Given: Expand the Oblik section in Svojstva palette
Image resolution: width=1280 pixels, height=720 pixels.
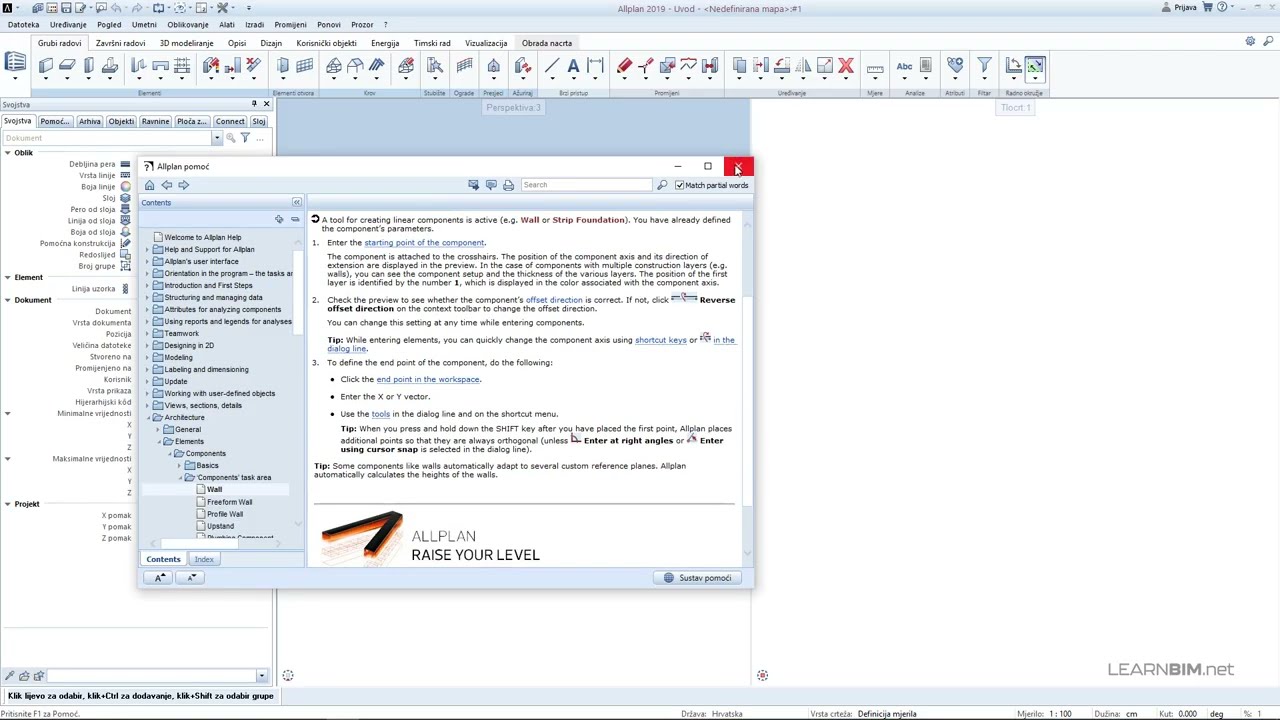Looking at the screenshot, I should coord(7,153).
